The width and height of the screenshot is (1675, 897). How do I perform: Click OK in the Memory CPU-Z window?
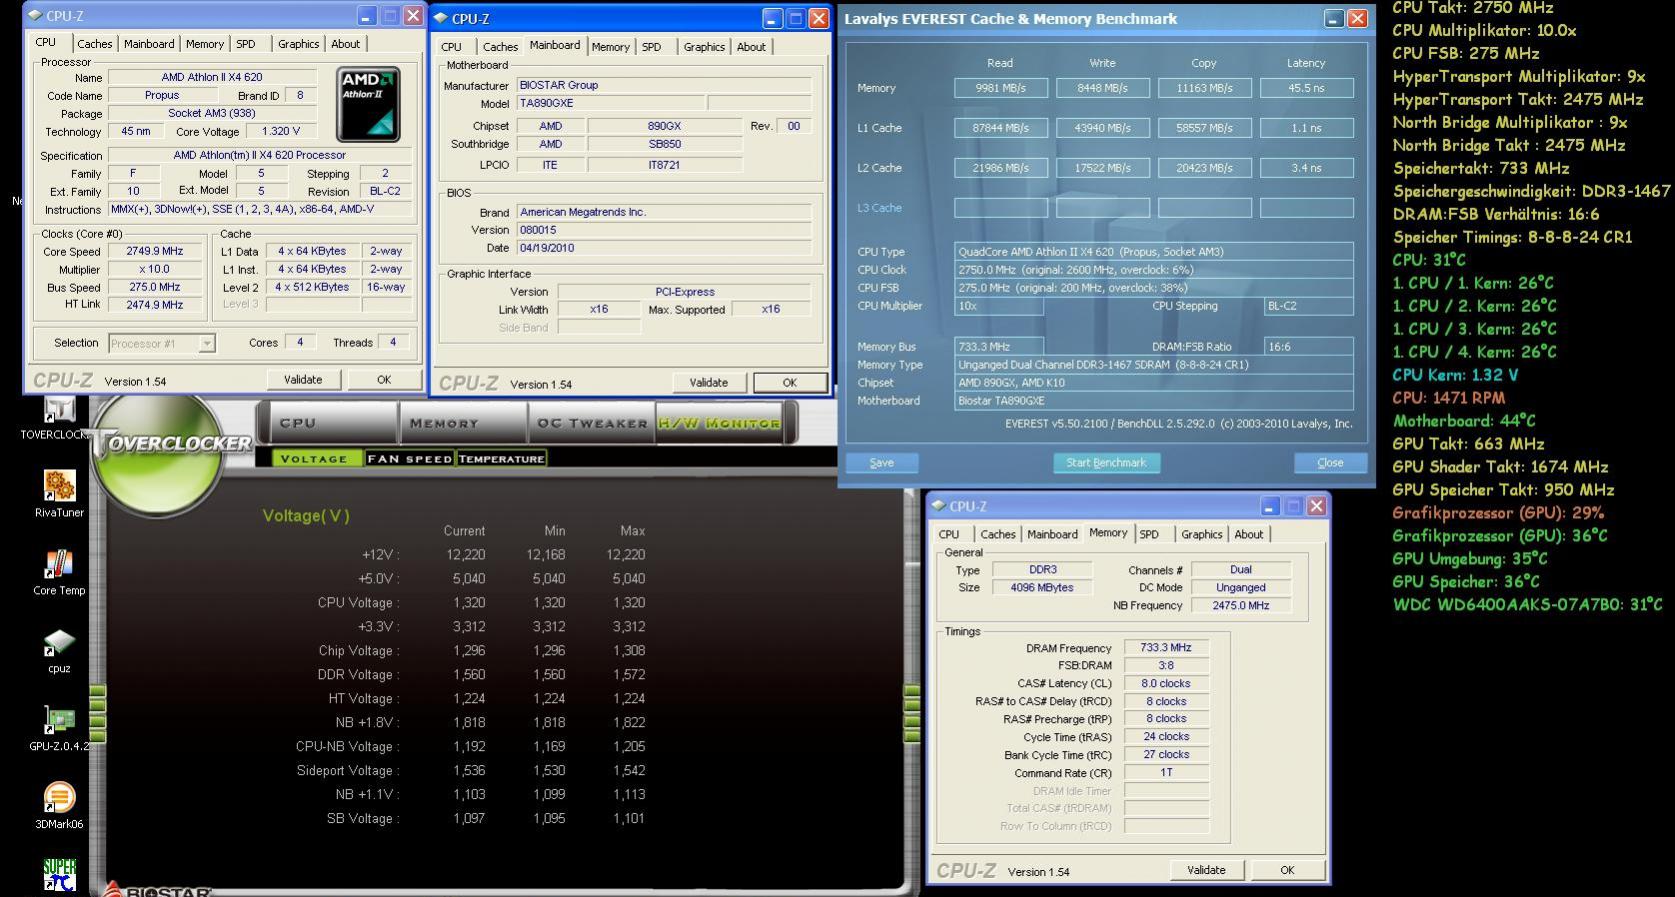tap(1287, 870)
